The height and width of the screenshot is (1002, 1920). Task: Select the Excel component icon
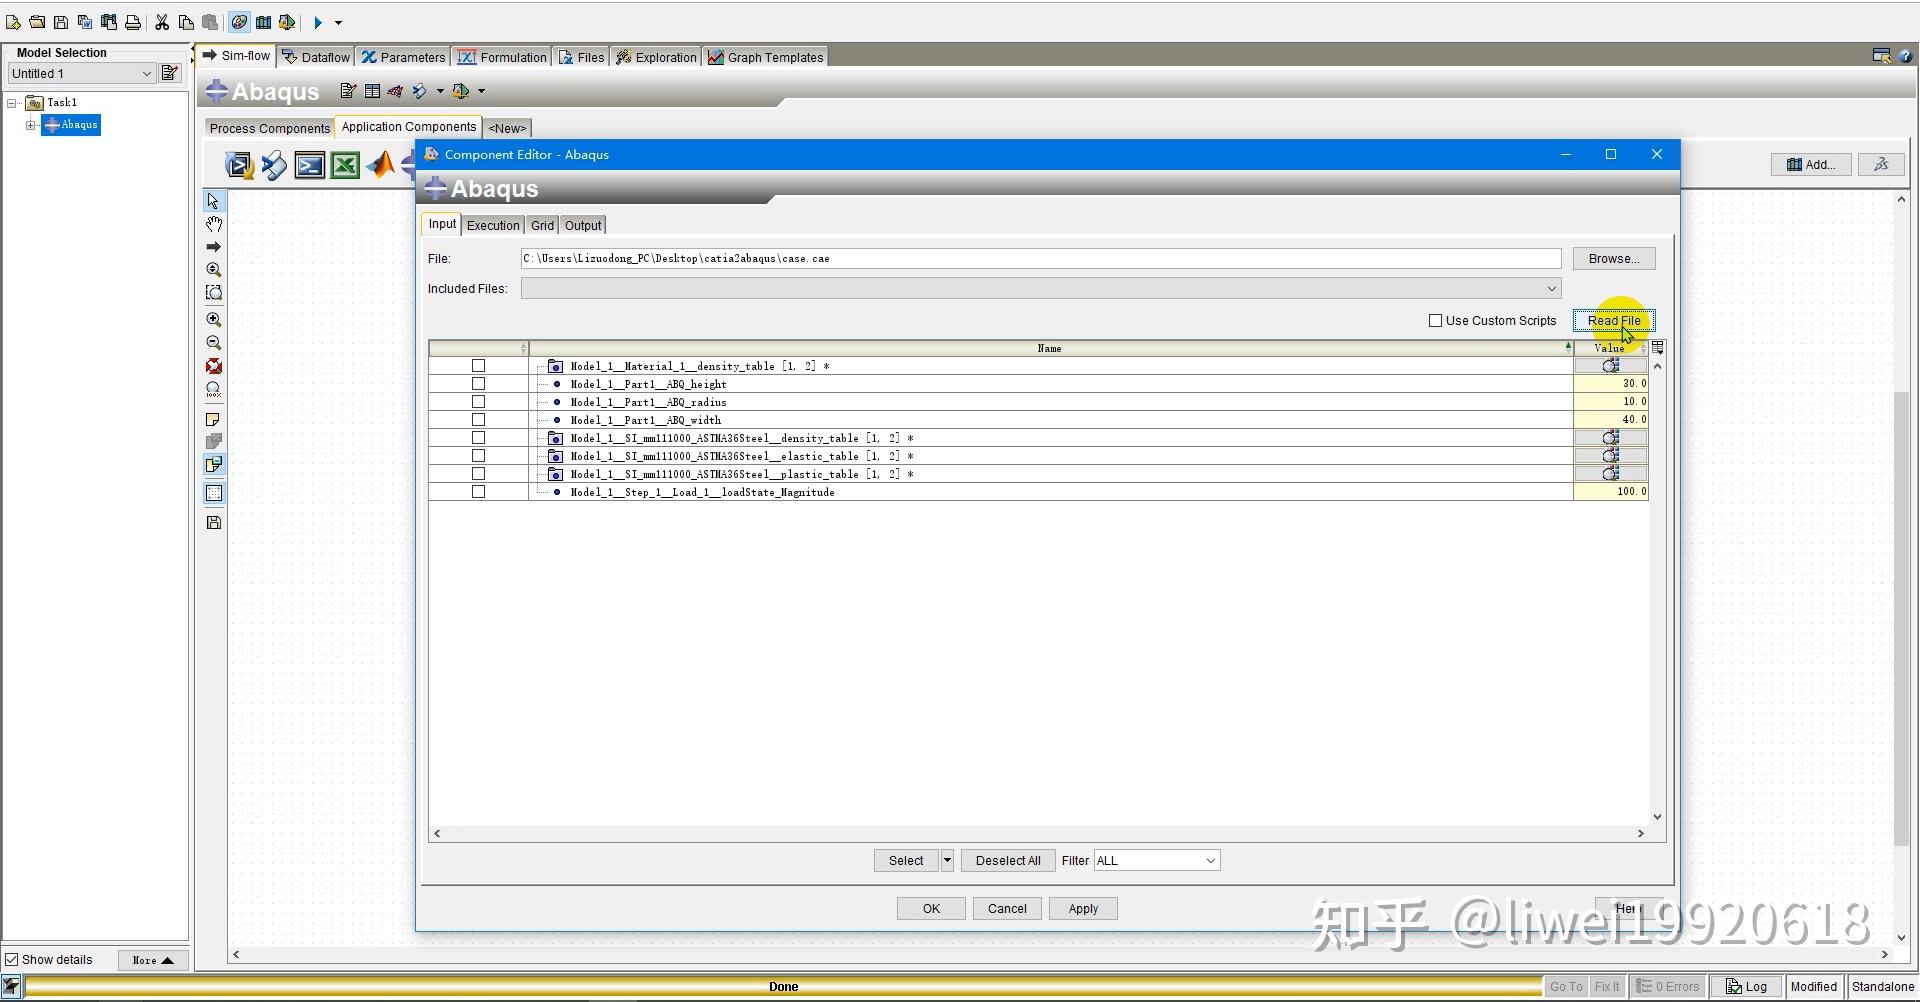point(345,165)
